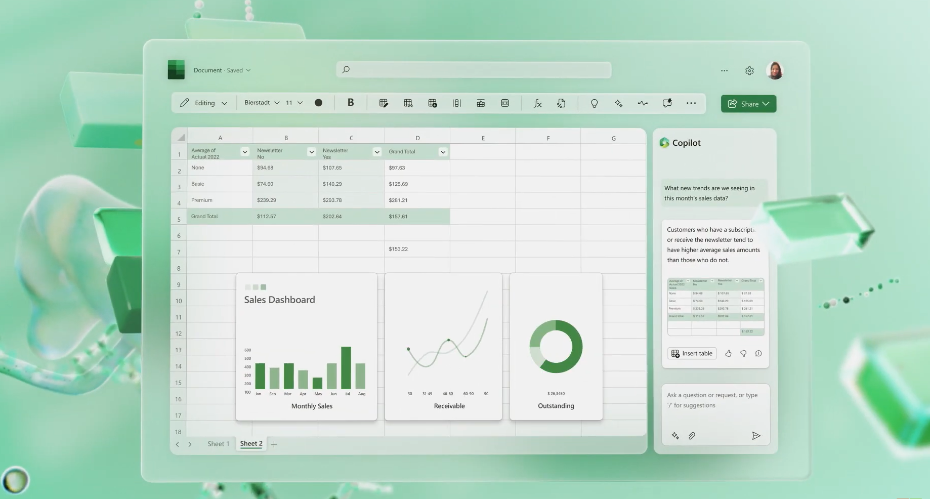Open comments from the toolbar icon
Viewport: 930px width, 499px height.
[667, 103]
